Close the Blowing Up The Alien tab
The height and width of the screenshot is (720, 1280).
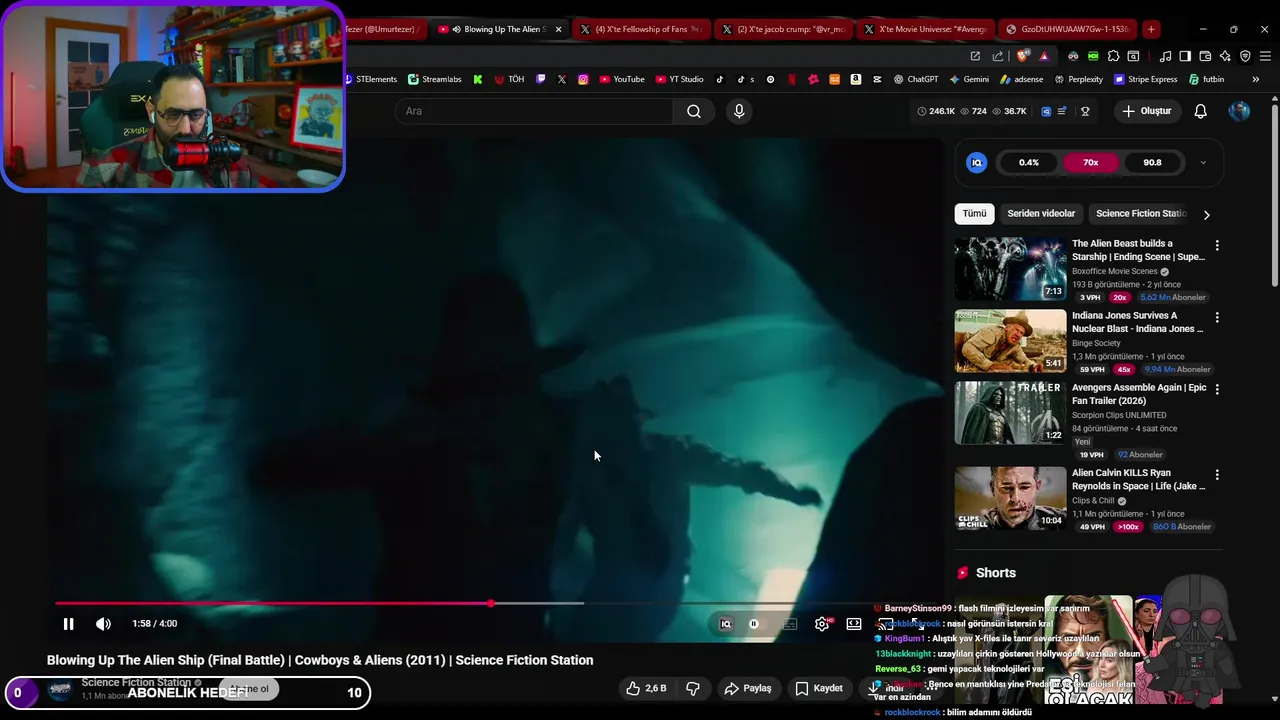click(x=558, y=29)
